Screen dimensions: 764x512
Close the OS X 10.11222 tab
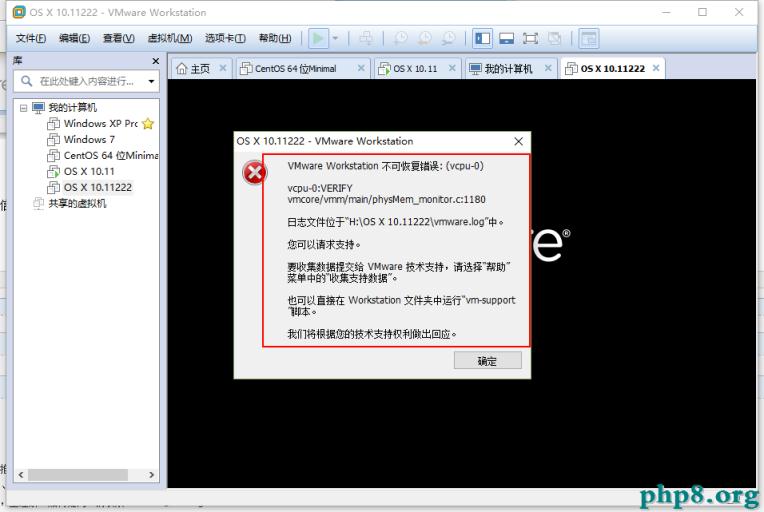pos(656,68)
